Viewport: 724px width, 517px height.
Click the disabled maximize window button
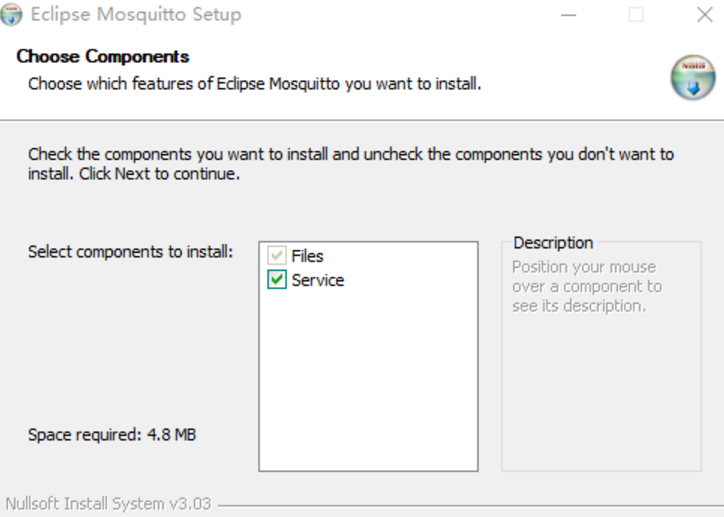tap(636, 15)
